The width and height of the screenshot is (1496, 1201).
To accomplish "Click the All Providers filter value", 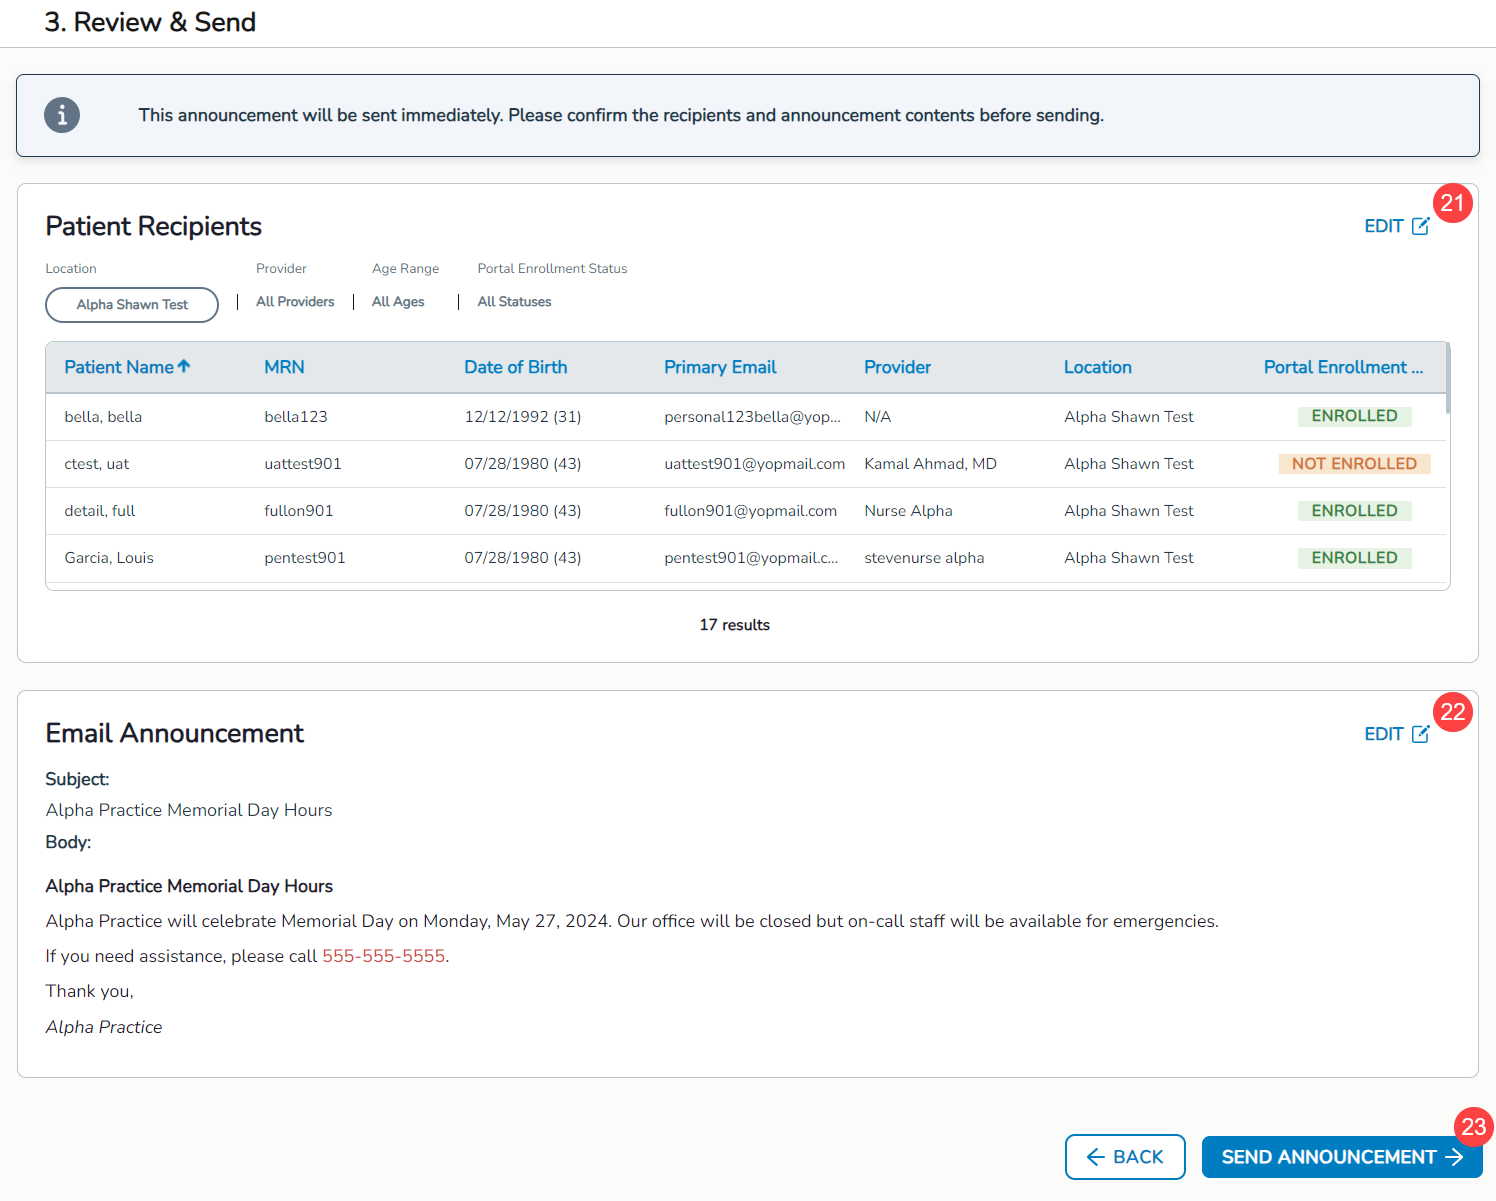I will click(x=295, y=302).
